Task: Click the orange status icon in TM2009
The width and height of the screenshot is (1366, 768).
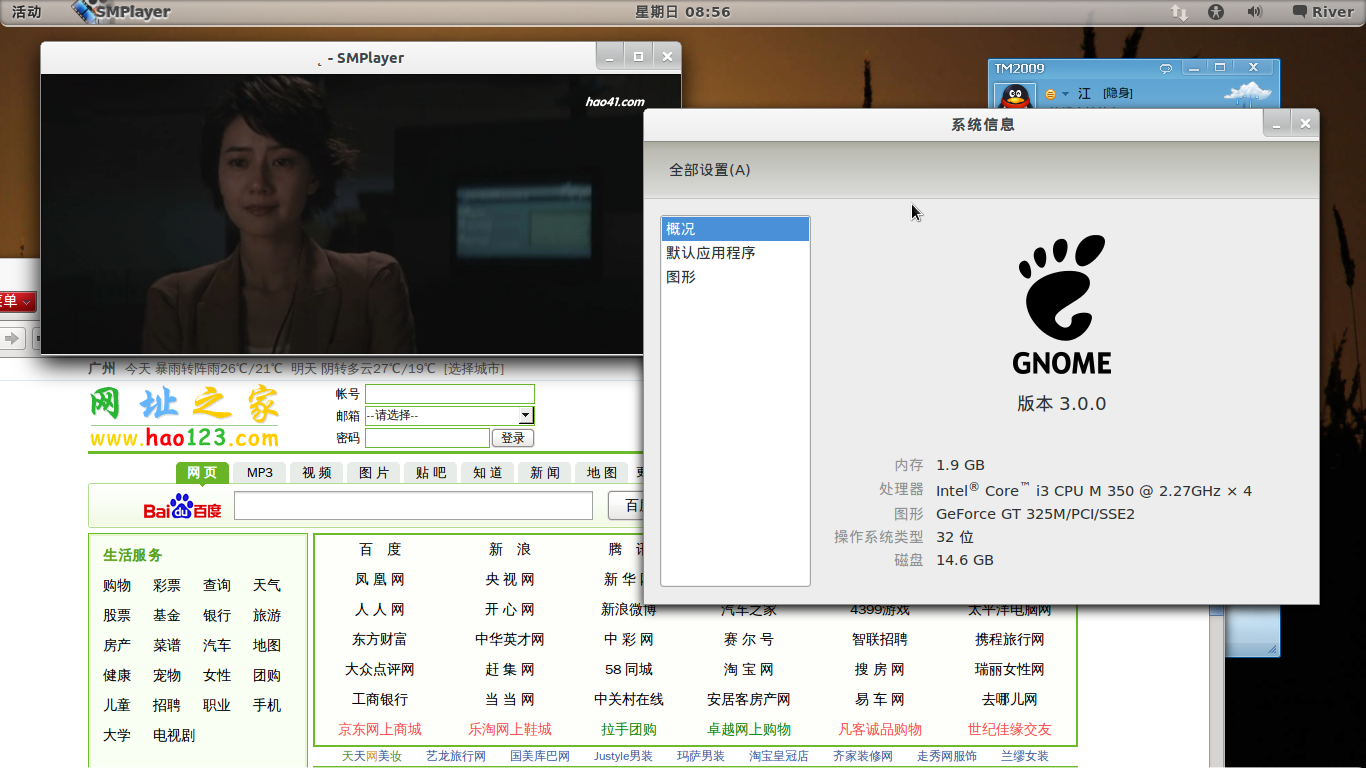Action: coord(1050,94)
